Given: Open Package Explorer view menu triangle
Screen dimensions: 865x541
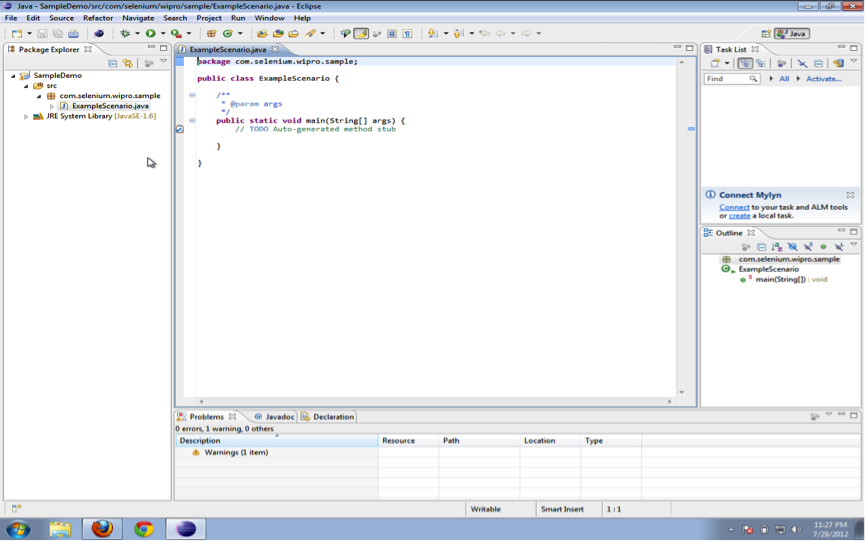Looking at the screenshot, I should click(164, 62).
